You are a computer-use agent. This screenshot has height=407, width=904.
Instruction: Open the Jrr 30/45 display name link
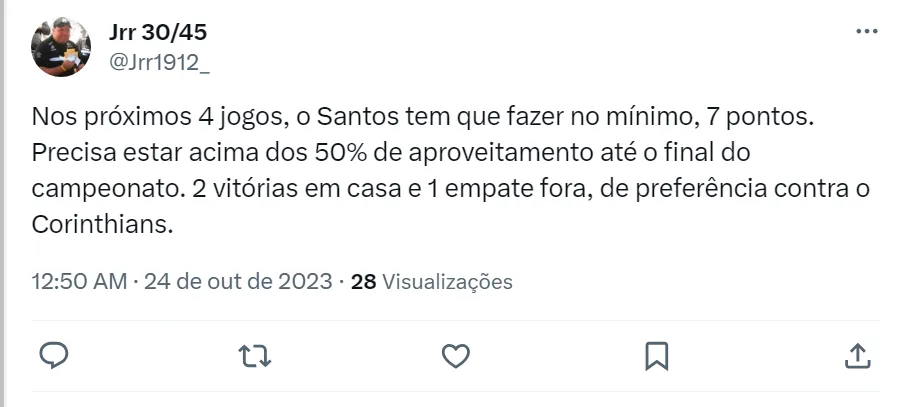pos(157,32)
